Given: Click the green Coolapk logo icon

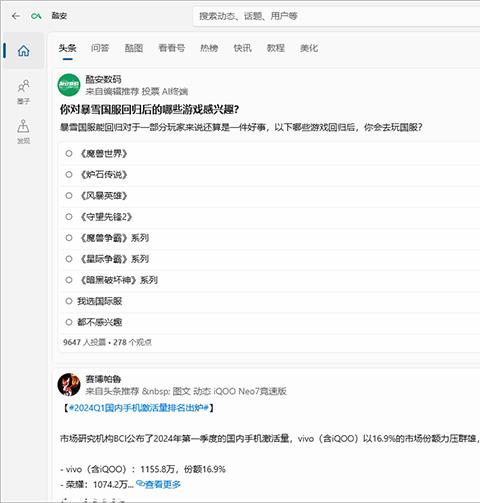Looking at the screenshot, I should pos(36,16).
